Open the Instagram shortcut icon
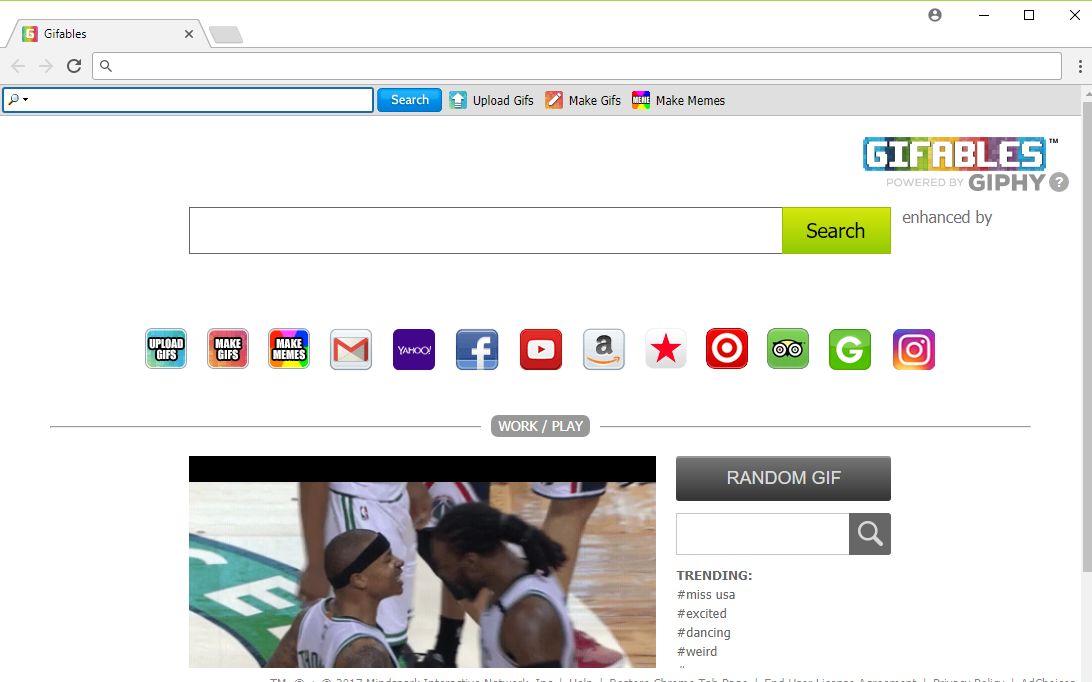Viewport: 1092px width, 682px height. pyautogui.click(x=914, y=349)
